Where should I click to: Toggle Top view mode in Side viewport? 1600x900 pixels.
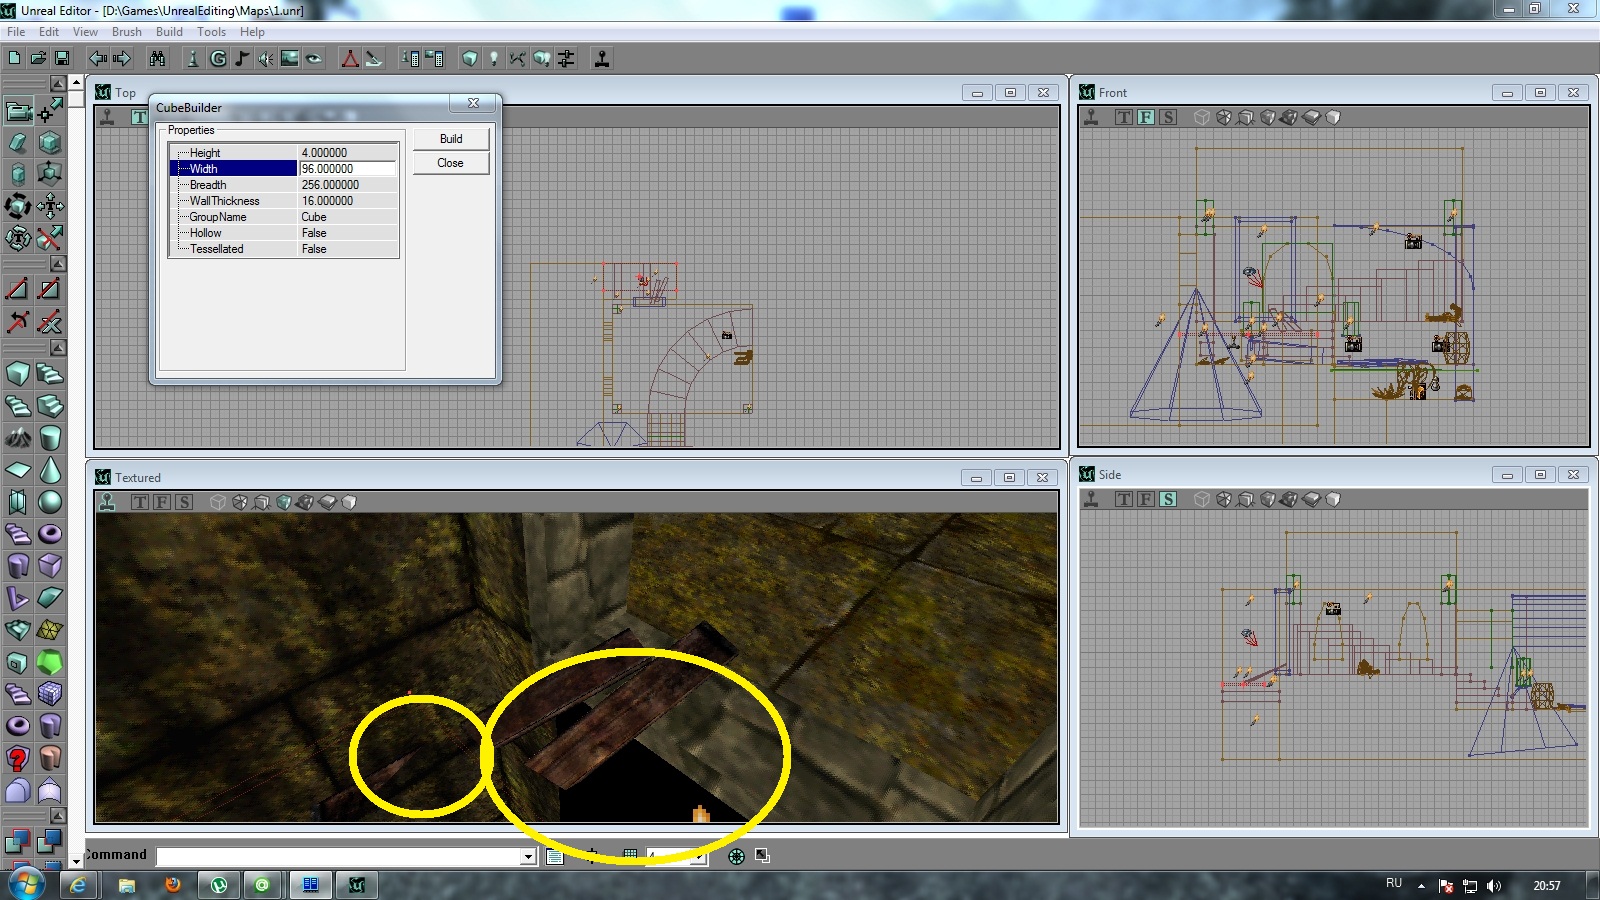coord(1124,499)
